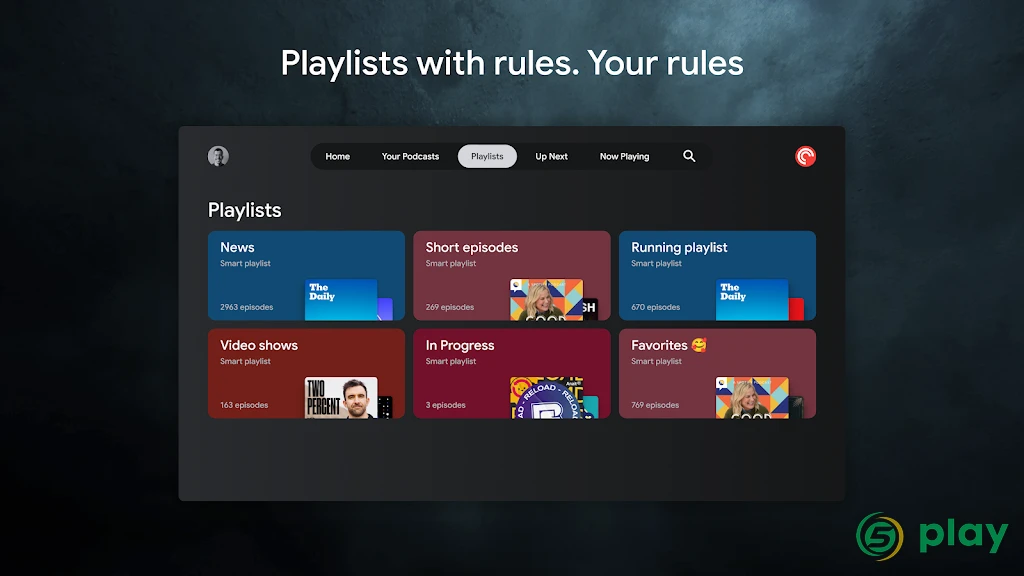Switch to the Your Podcasts tab
1024x576 pixels.
point(410,157)
